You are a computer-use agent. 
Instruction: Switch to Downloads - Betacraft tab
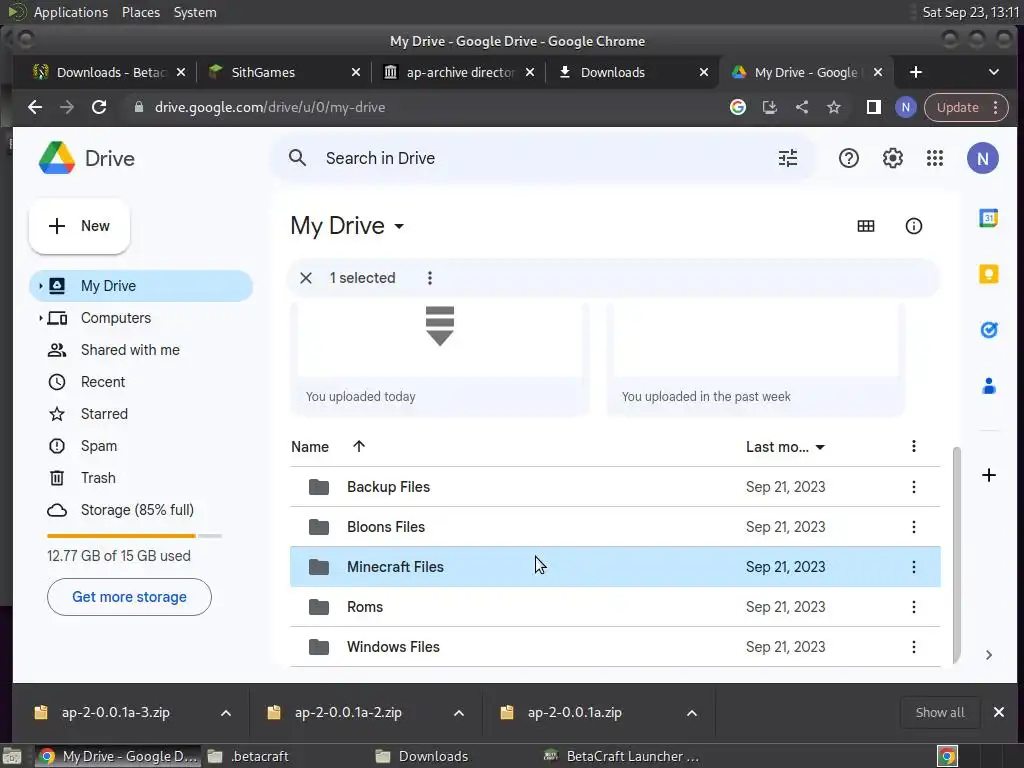tap(110, 72)
